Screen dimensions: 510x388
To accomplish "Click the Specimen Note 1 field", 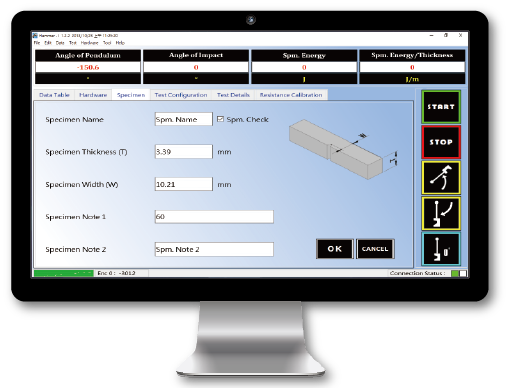I will (x=214, y=217).
